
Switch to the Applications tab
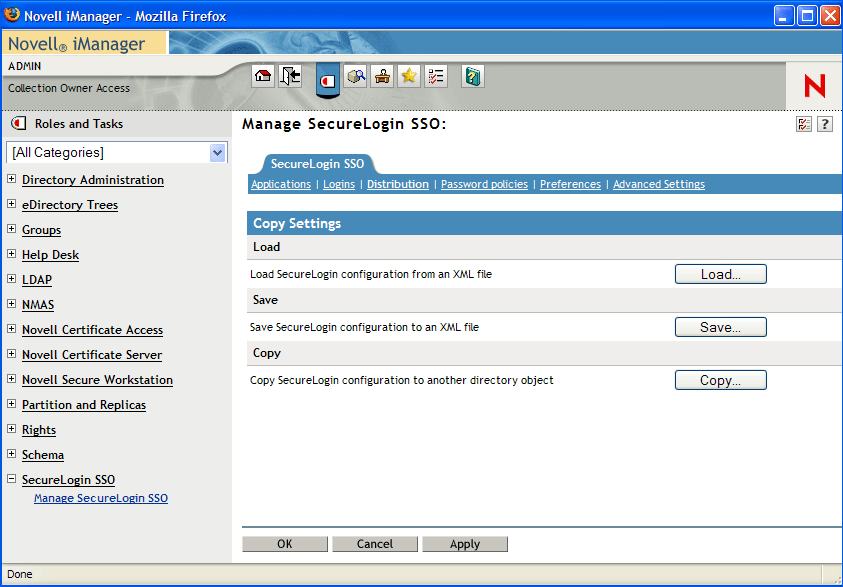[x=281, y=185]
